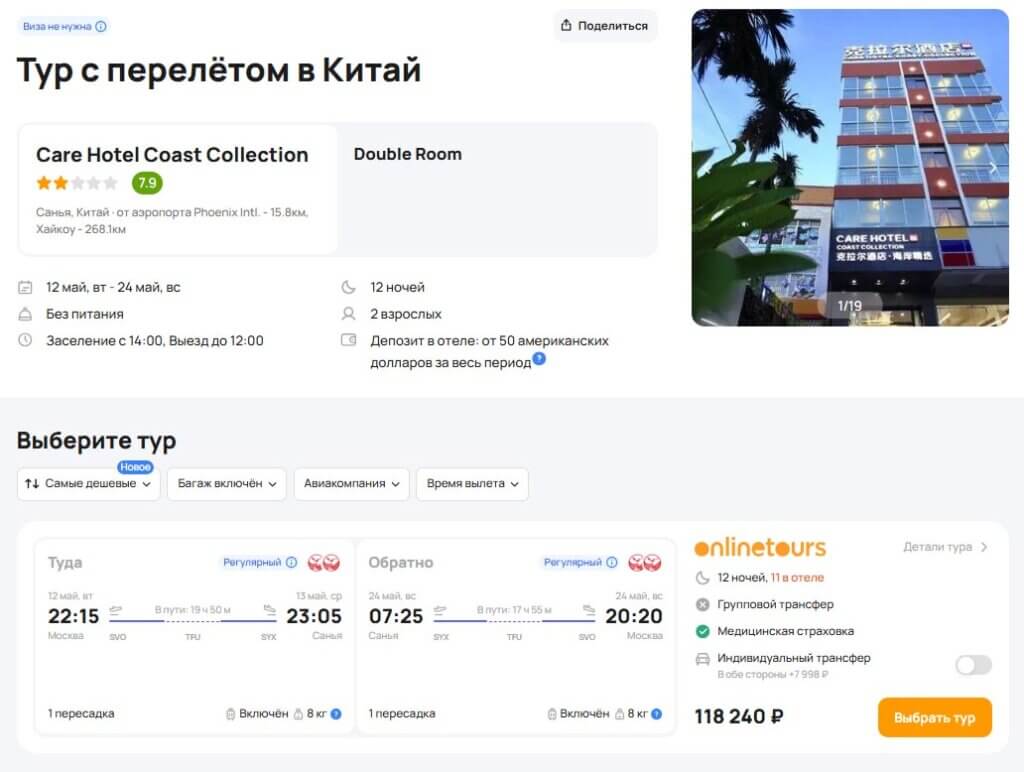Expand the 'Багаж включён' filter dropdown

click(227, 484)
